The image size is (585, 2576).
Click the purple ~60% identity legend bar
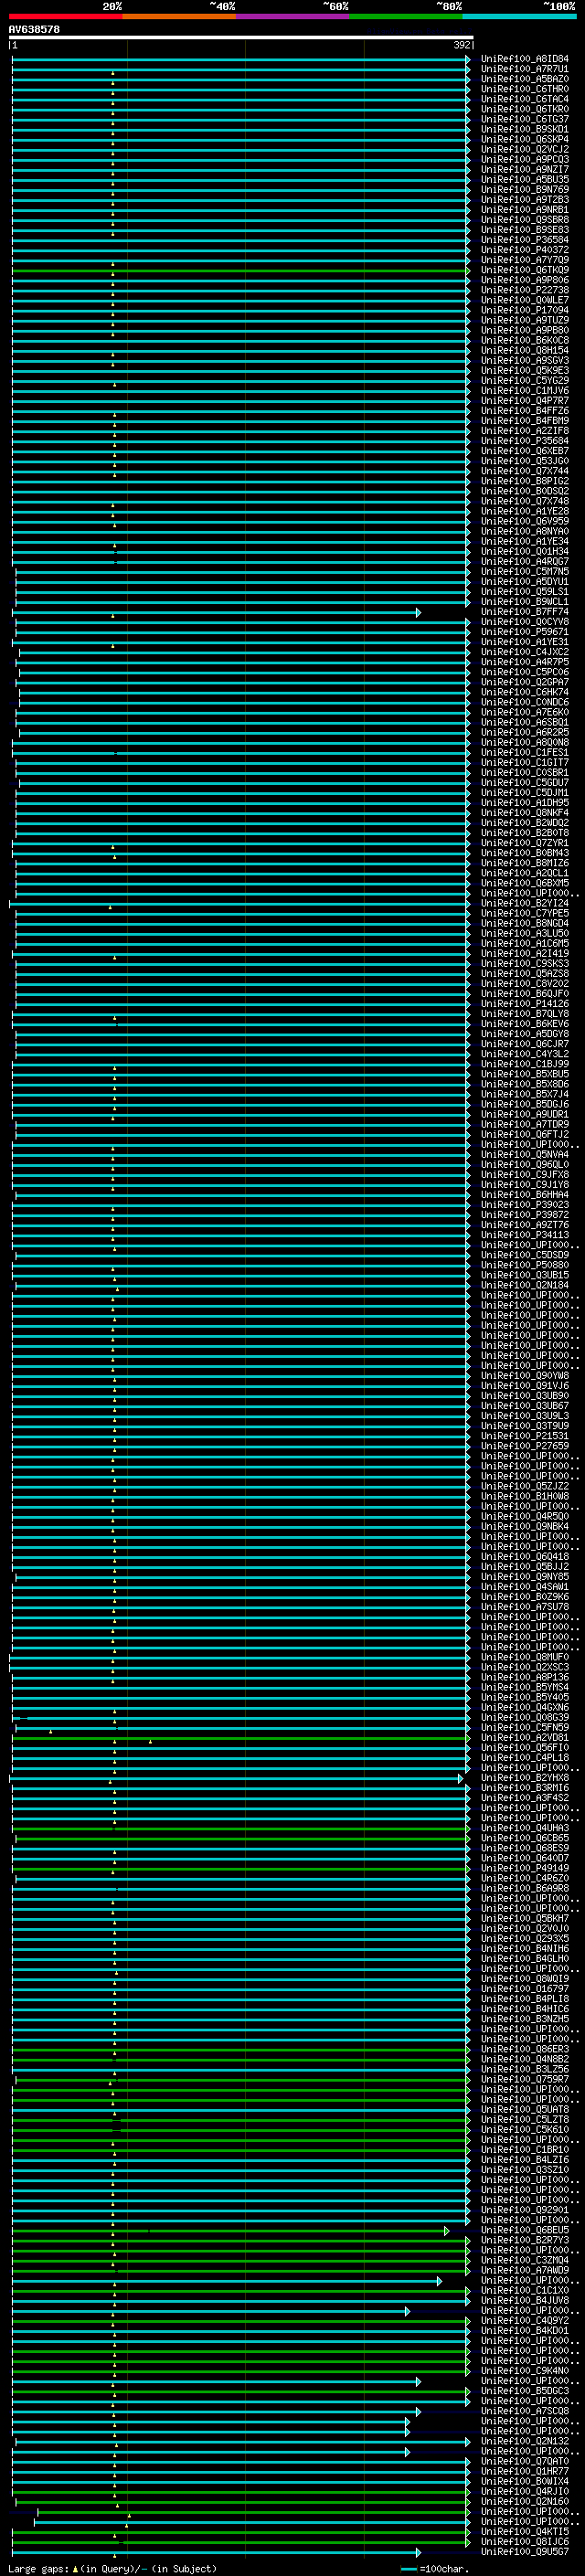coord(293,16)
